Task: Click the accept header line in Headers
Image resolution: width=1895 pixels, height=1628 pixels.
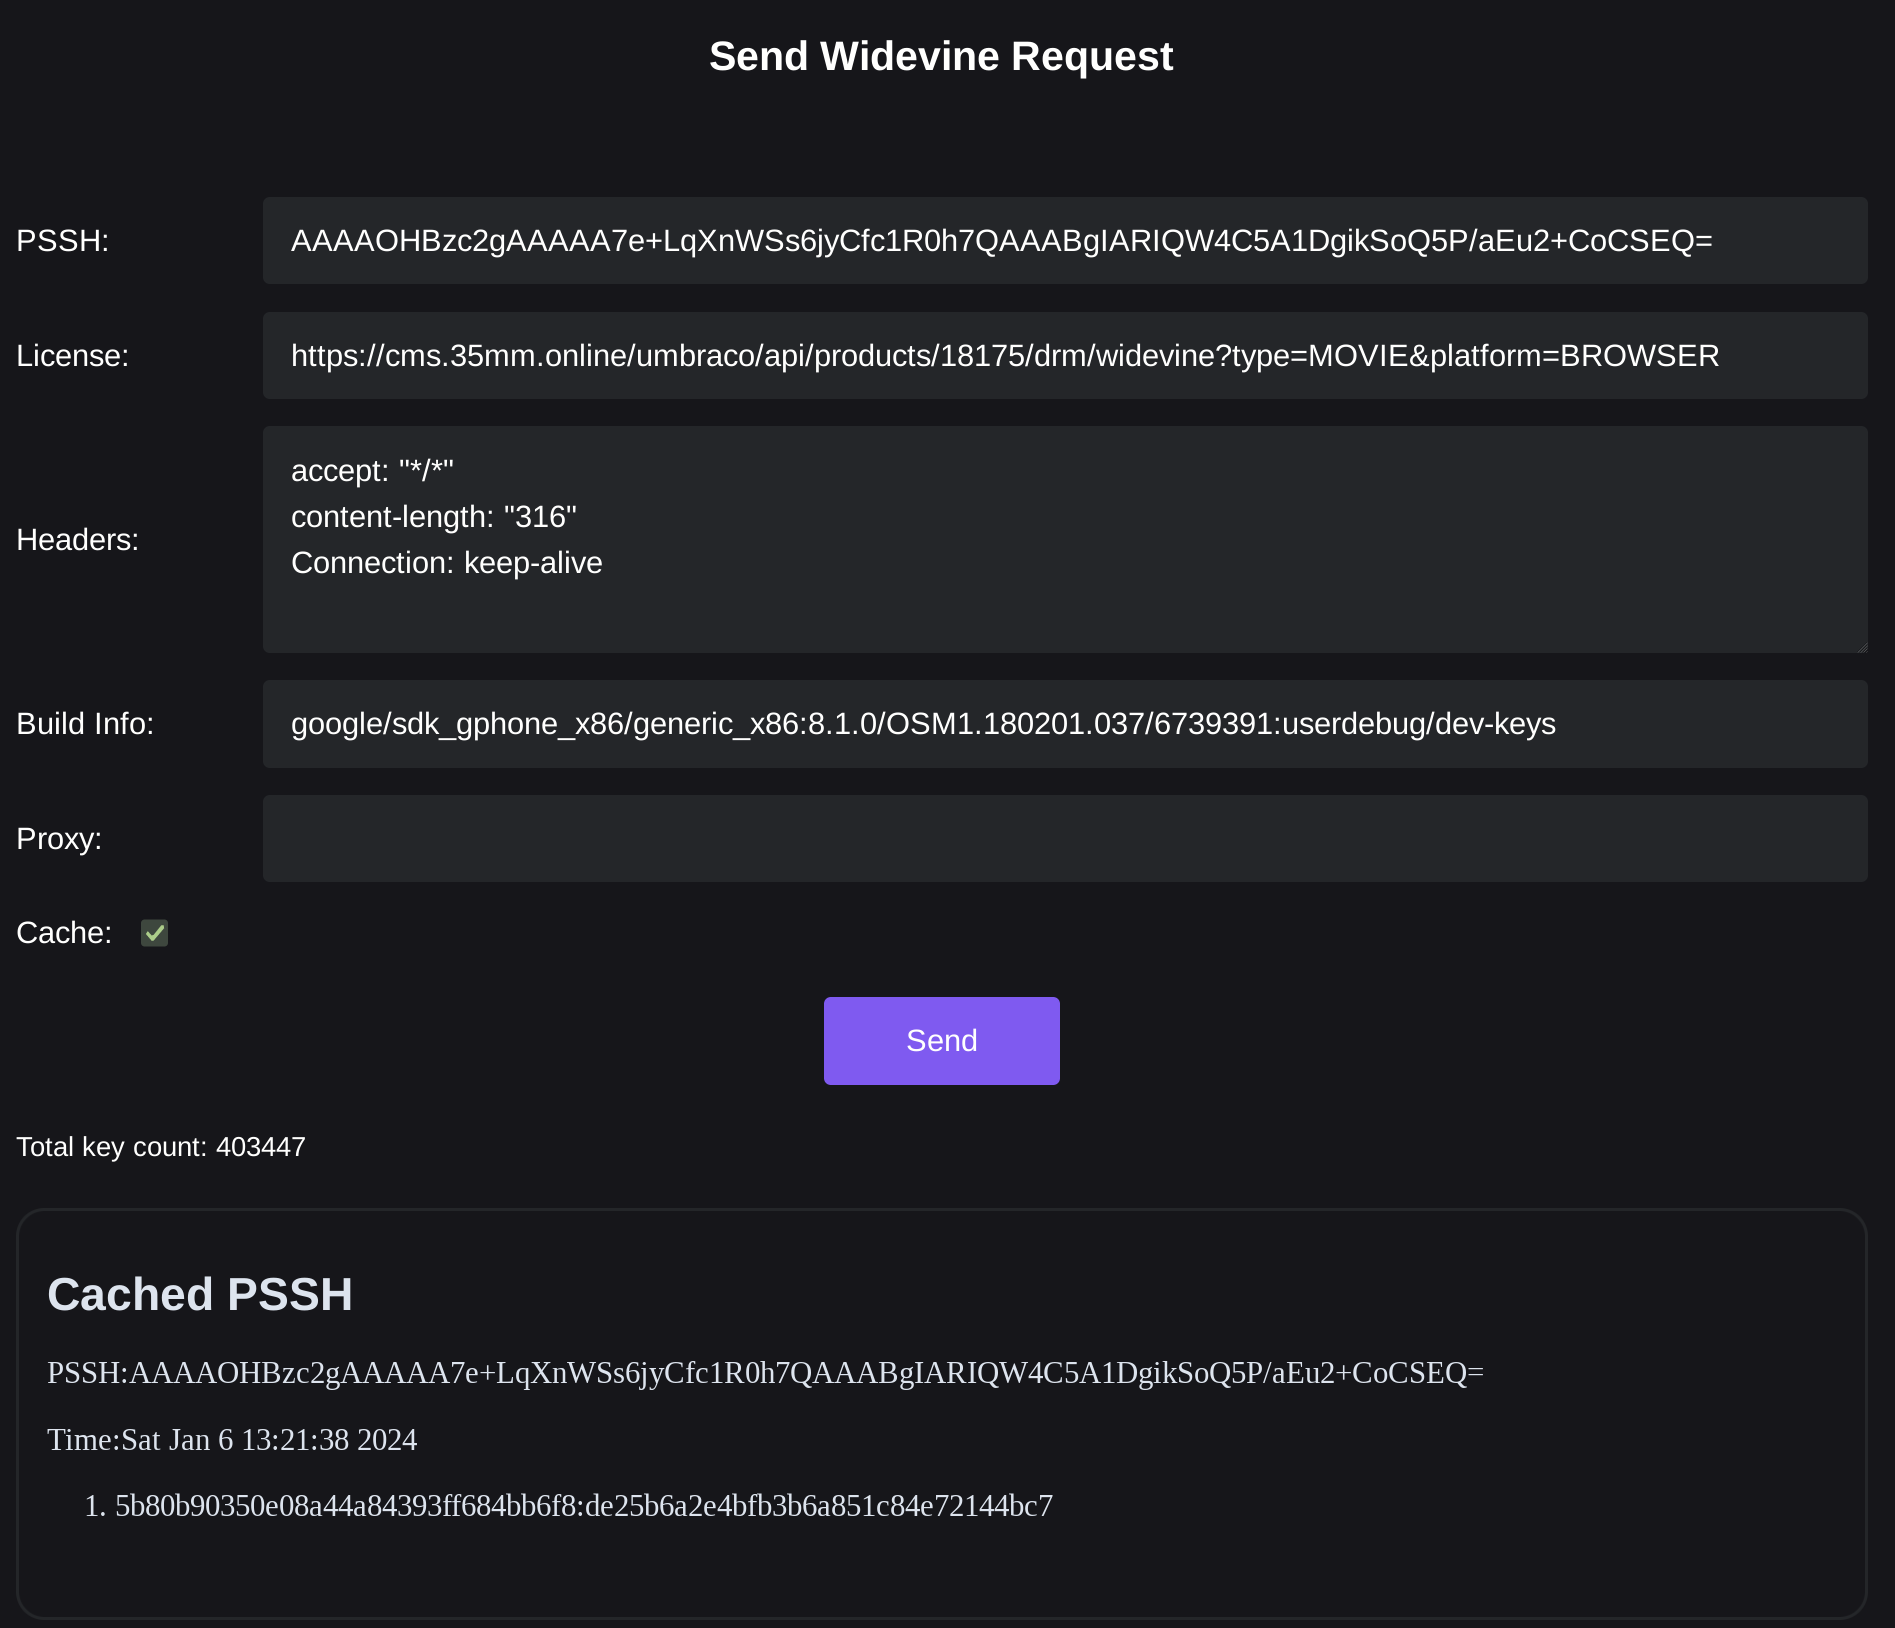Action: pyautogui.click(x=372, y=471)
